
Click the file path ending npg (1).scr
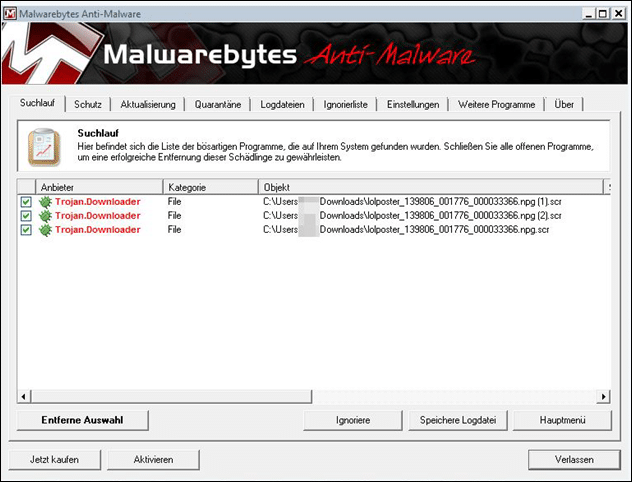tap(412, 202)
